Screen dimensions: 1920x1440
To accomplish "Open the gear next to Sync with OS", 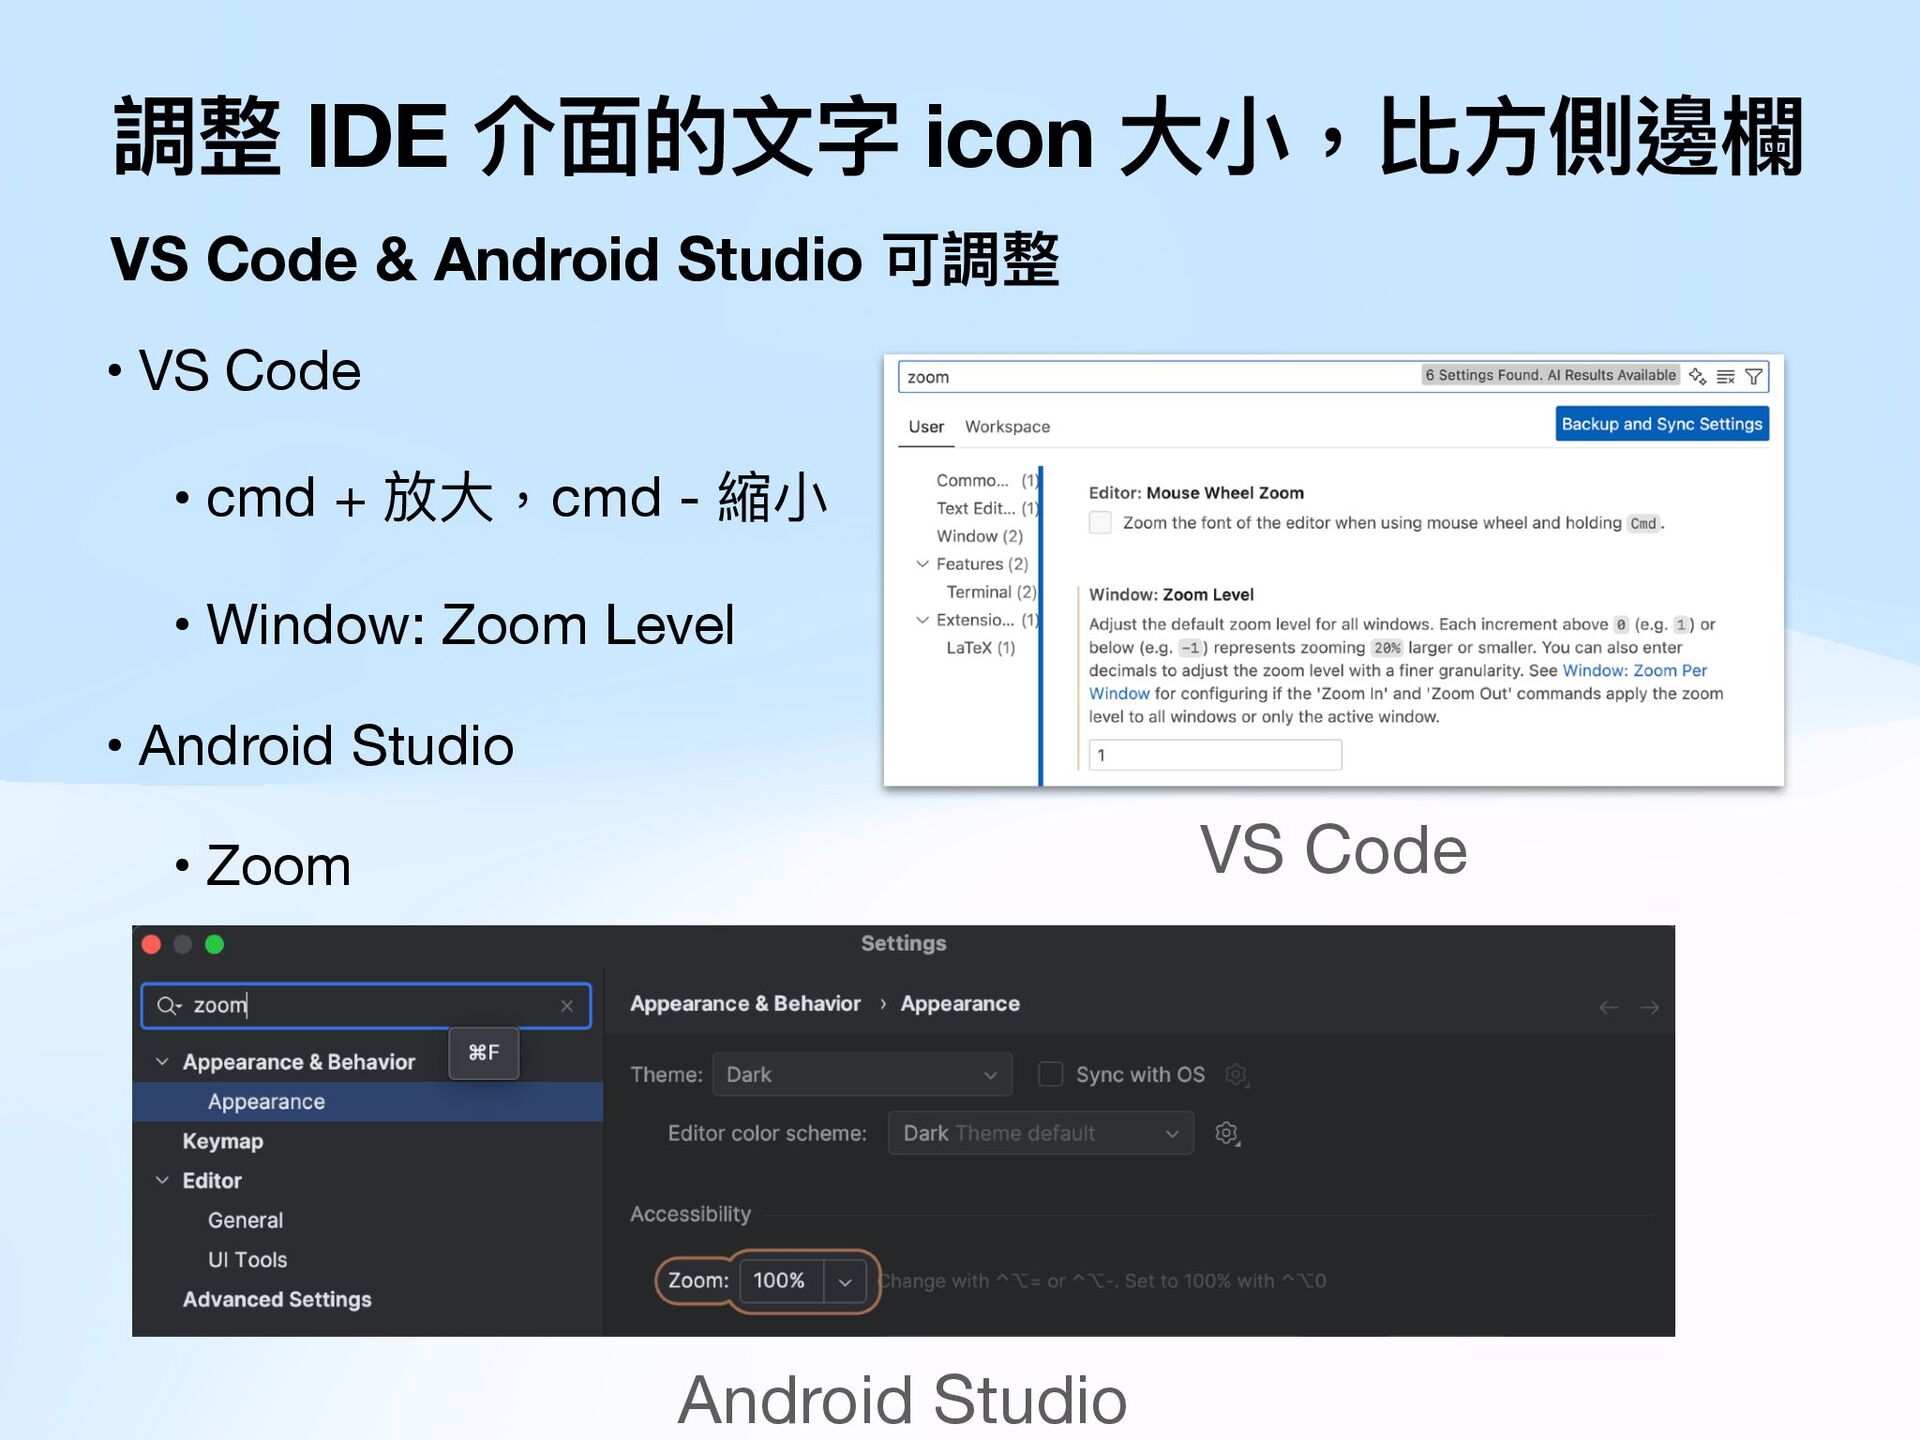I will point(1237,1074).
